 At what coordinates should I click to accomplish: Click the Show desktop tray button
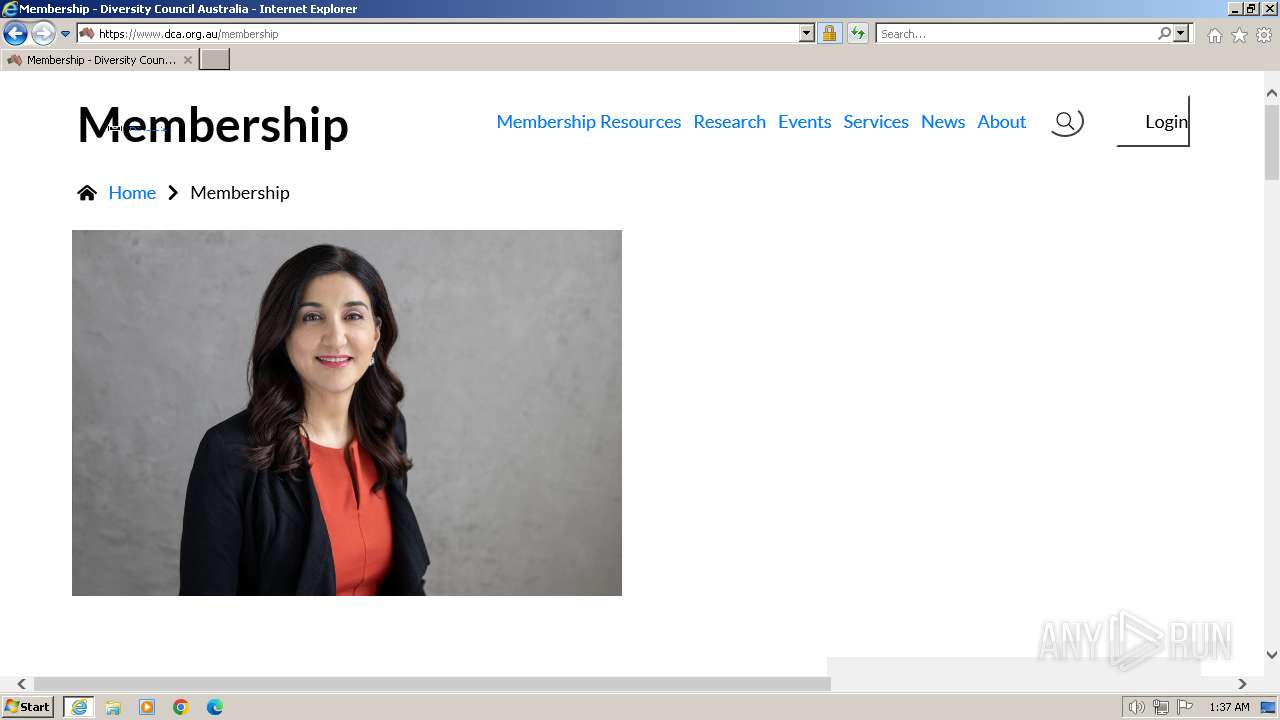tap(1268, 707)
